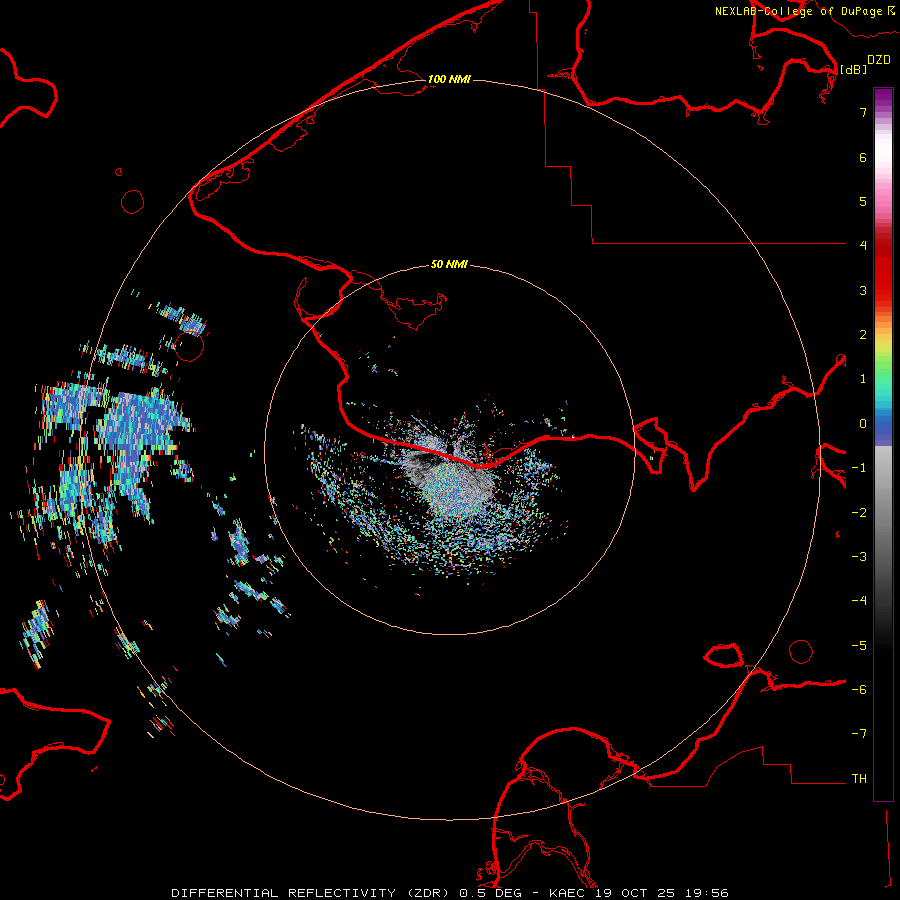Screen dimensions: 900x900
Task: Click the [dB] unit label
Action: tap(853, 69)
